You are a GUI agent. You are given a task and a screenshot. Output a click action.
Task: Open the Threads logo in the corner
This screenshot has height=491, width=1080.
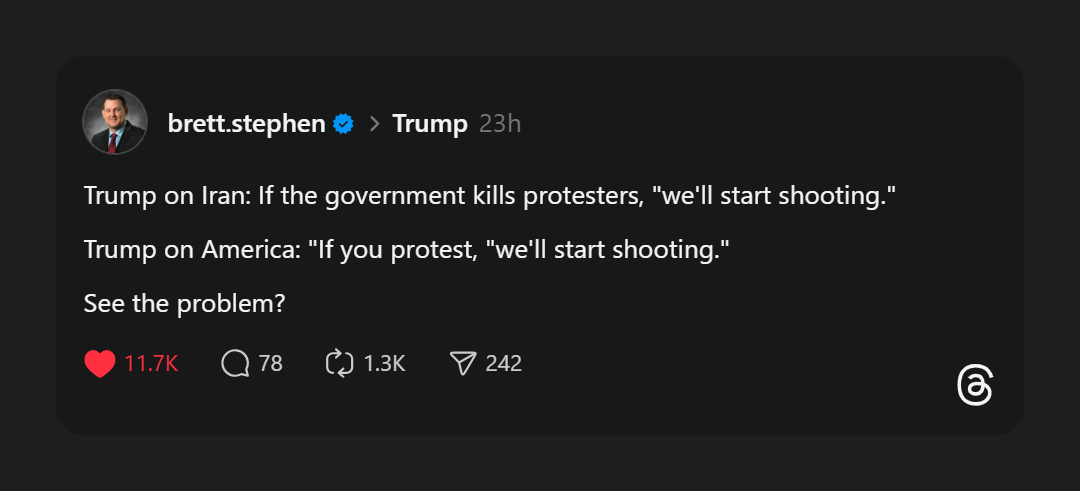pos(975,386)
